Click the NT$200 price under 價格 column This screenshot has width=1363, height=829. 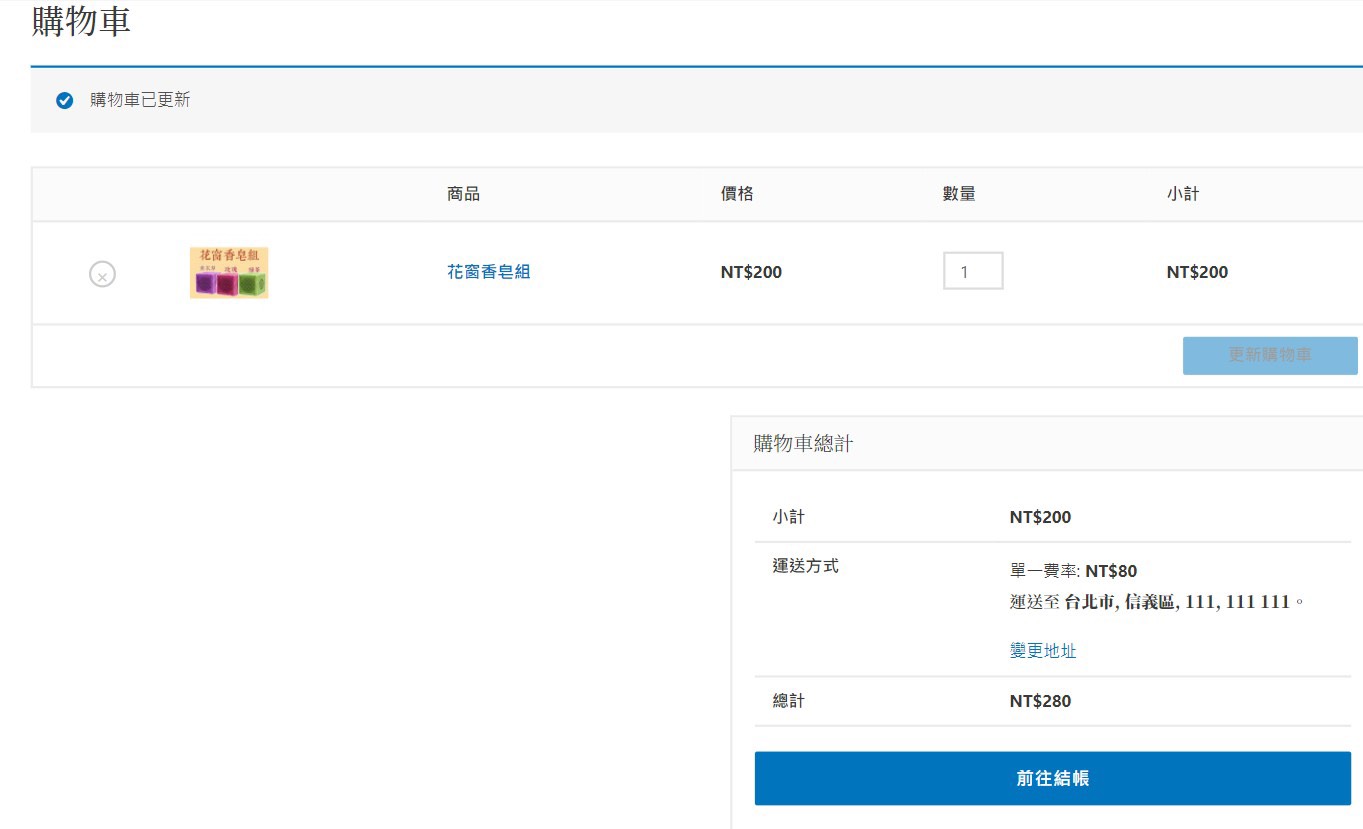(751, 272)
